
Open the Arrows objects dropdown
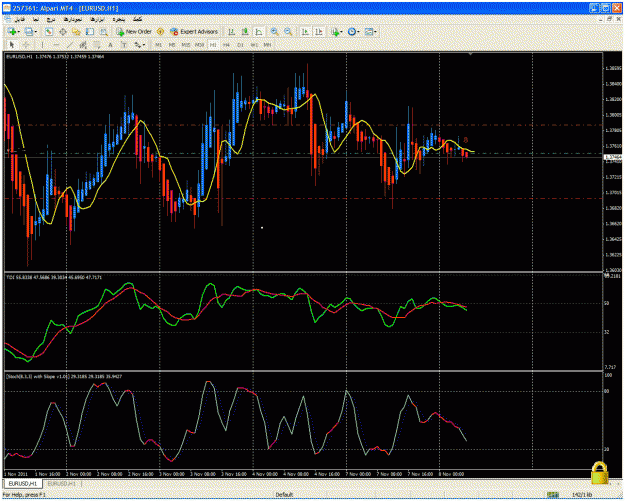[139, 45]
